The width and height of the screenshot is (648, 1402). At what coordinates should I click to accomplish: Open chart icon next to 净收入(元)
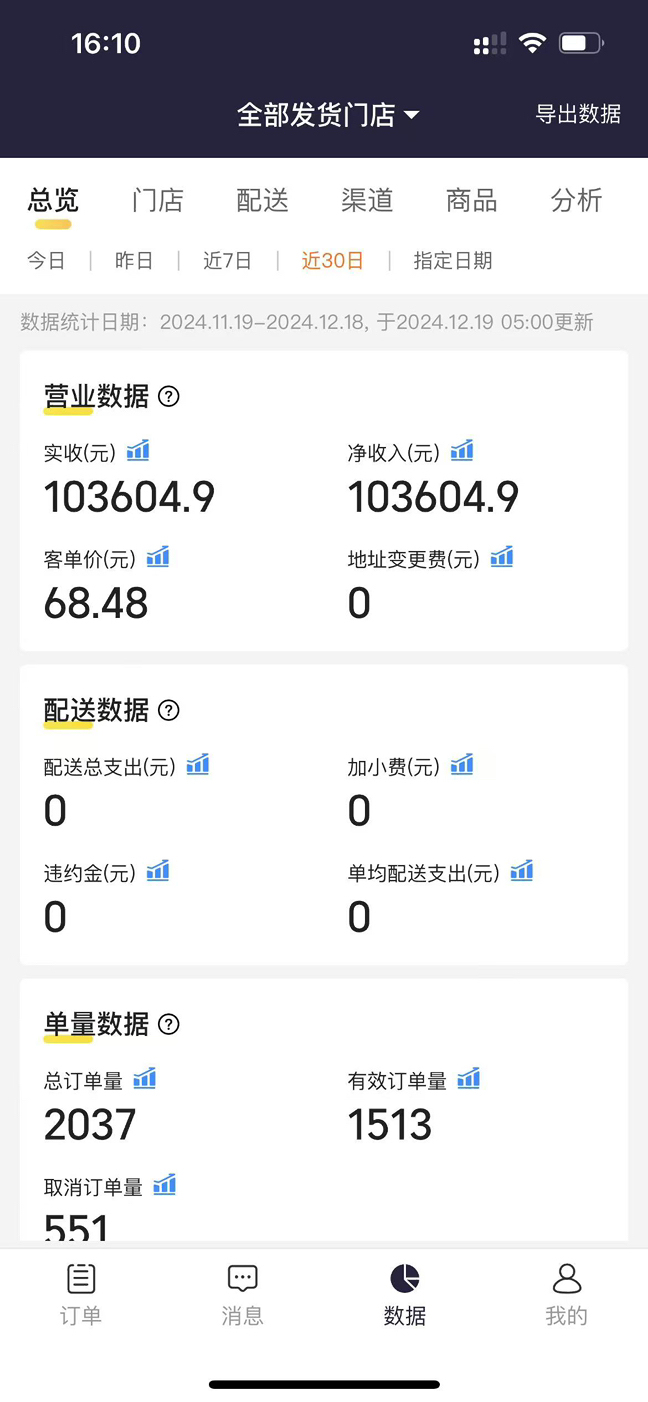click(462, 451)
